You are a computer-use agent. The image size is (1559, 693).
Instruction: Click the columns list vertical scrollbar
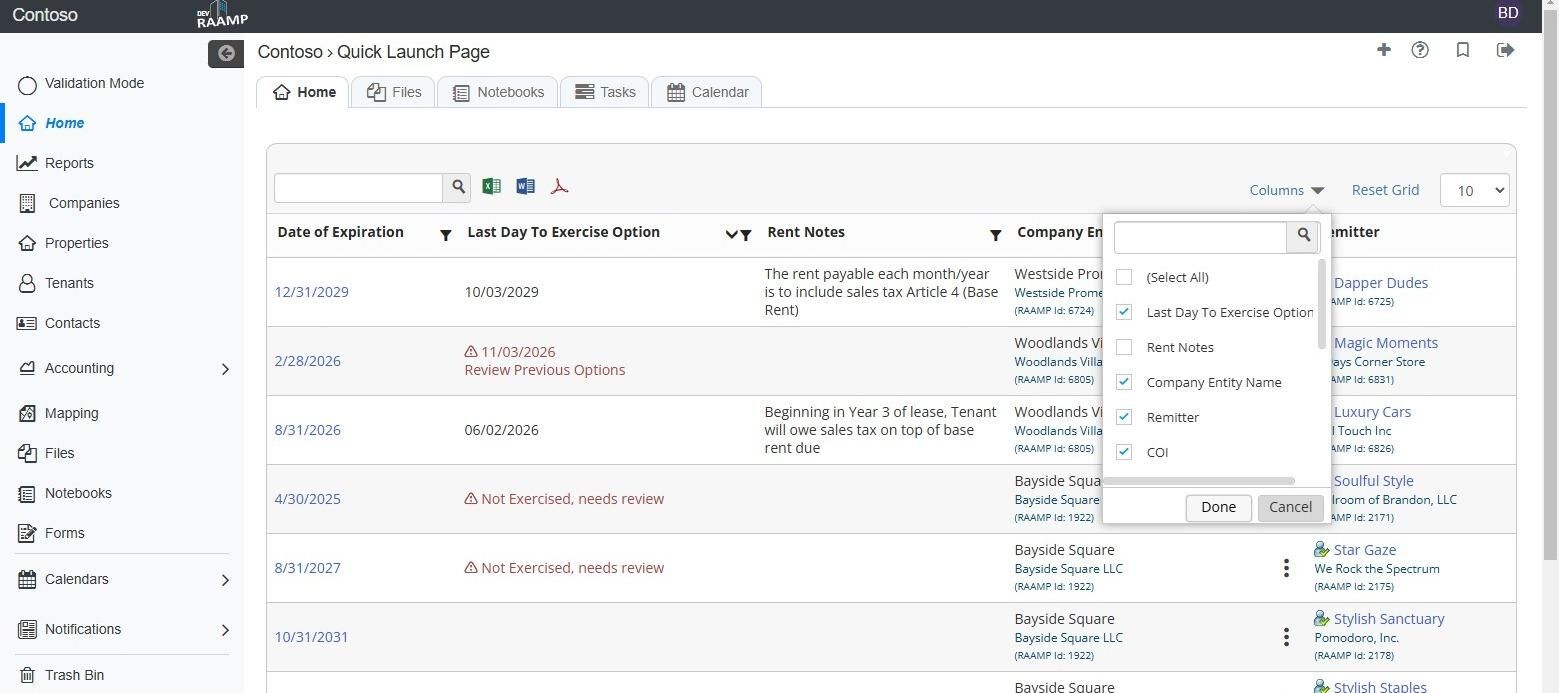pos(1322,305)
